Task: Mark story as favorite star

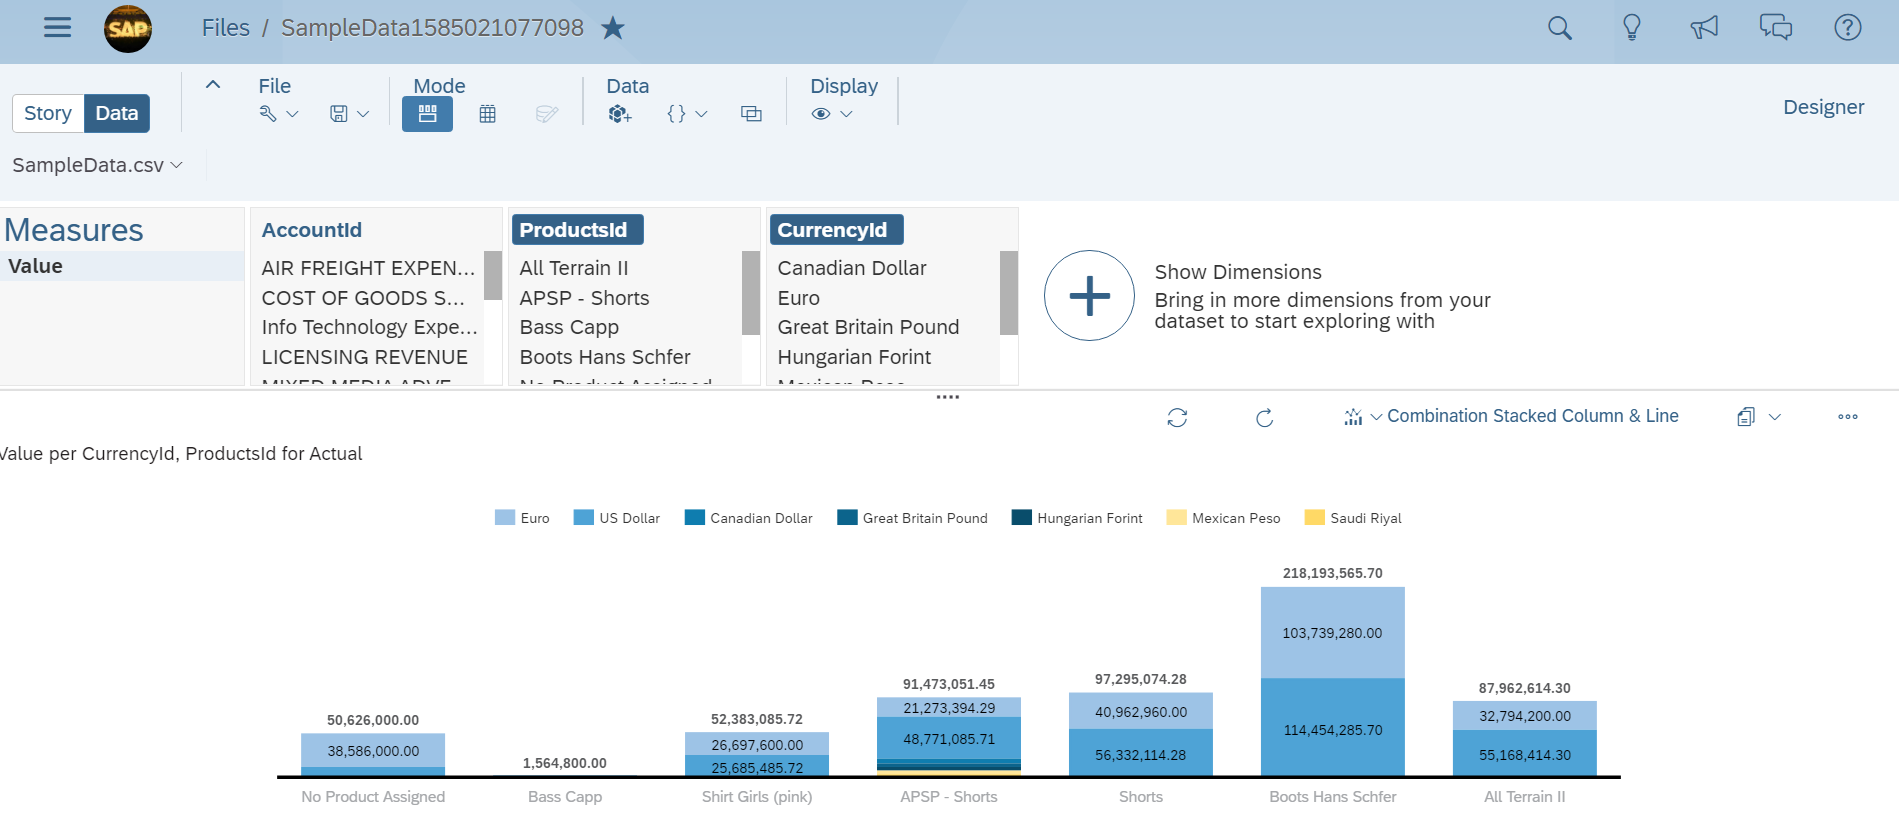Action: click(x=613, y=28)
